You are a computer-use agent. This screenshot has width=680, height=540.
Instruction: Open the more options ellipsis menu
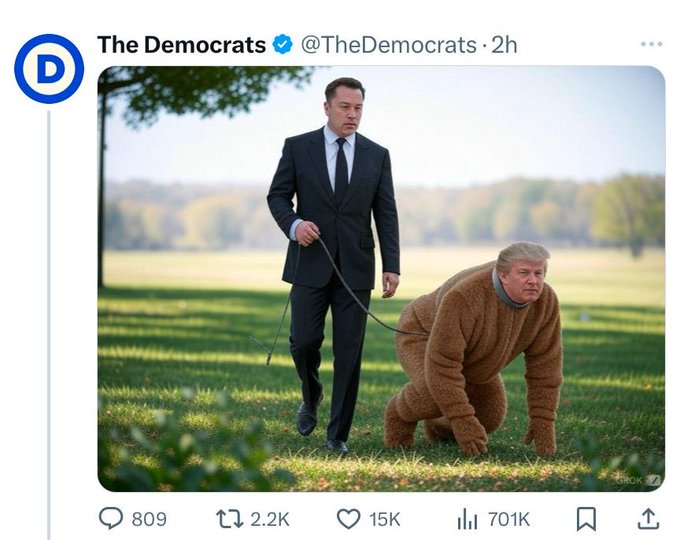(651, 44)
